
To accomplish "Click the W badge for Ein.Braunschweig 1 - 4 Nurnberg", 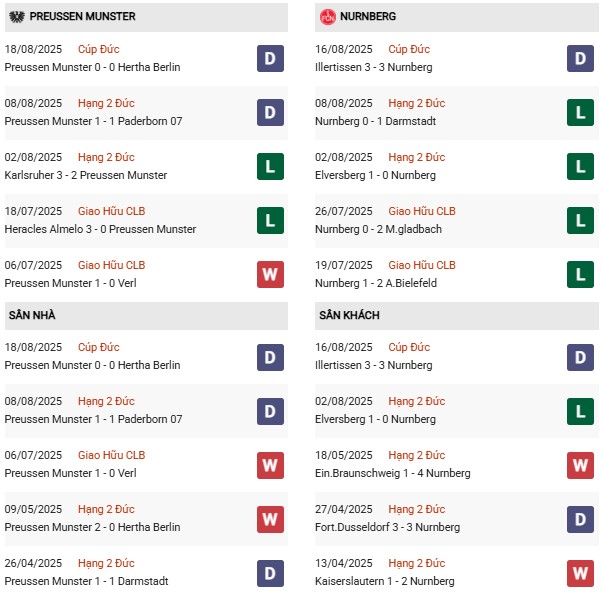I will 580,465.
